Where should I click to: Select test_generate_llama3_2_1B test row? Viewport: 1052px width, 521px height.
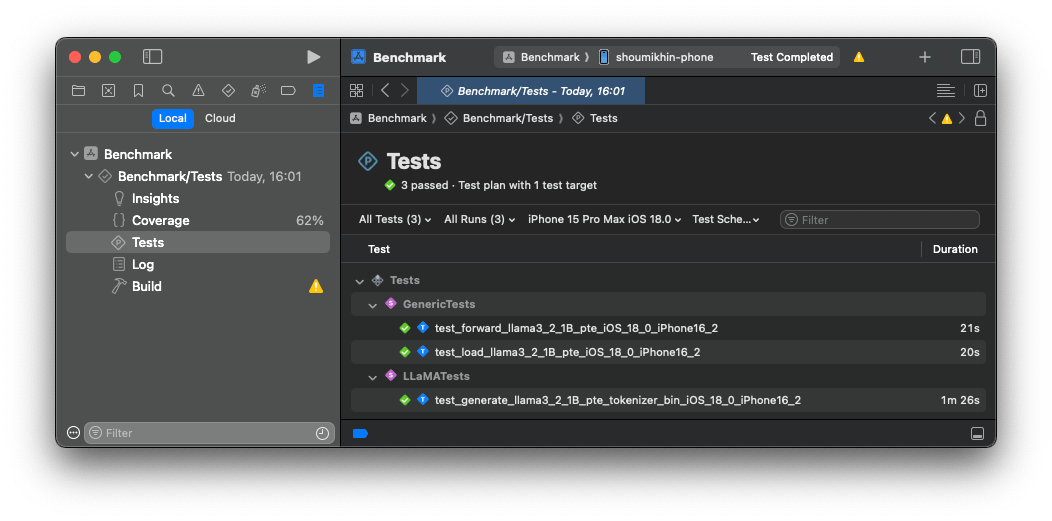point(617,400)
